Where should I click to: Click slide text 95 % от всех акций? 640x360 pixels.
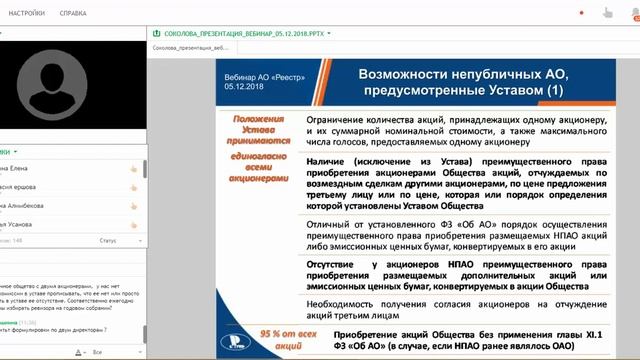288,340
